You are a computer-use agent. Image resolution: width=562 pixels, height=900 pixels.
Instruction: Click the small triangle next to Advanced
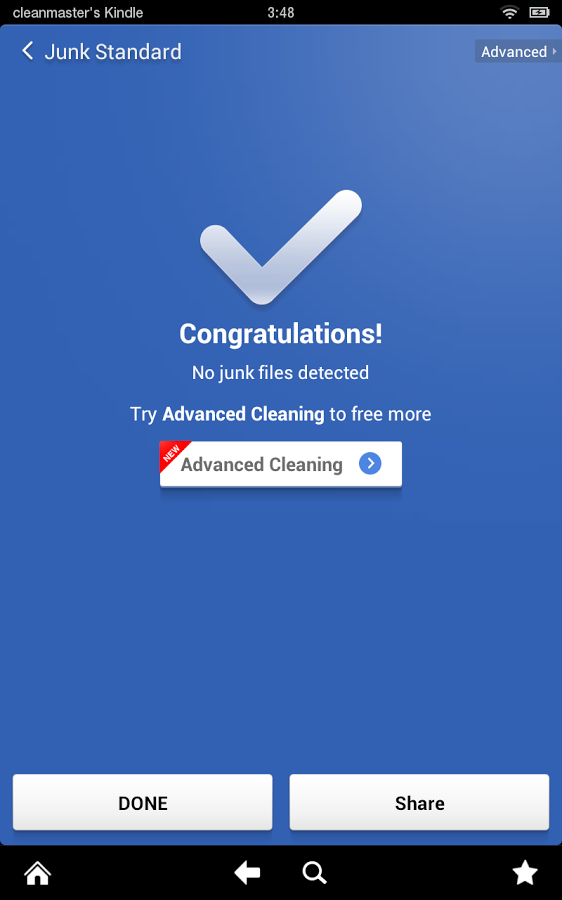tap(554, 52)
